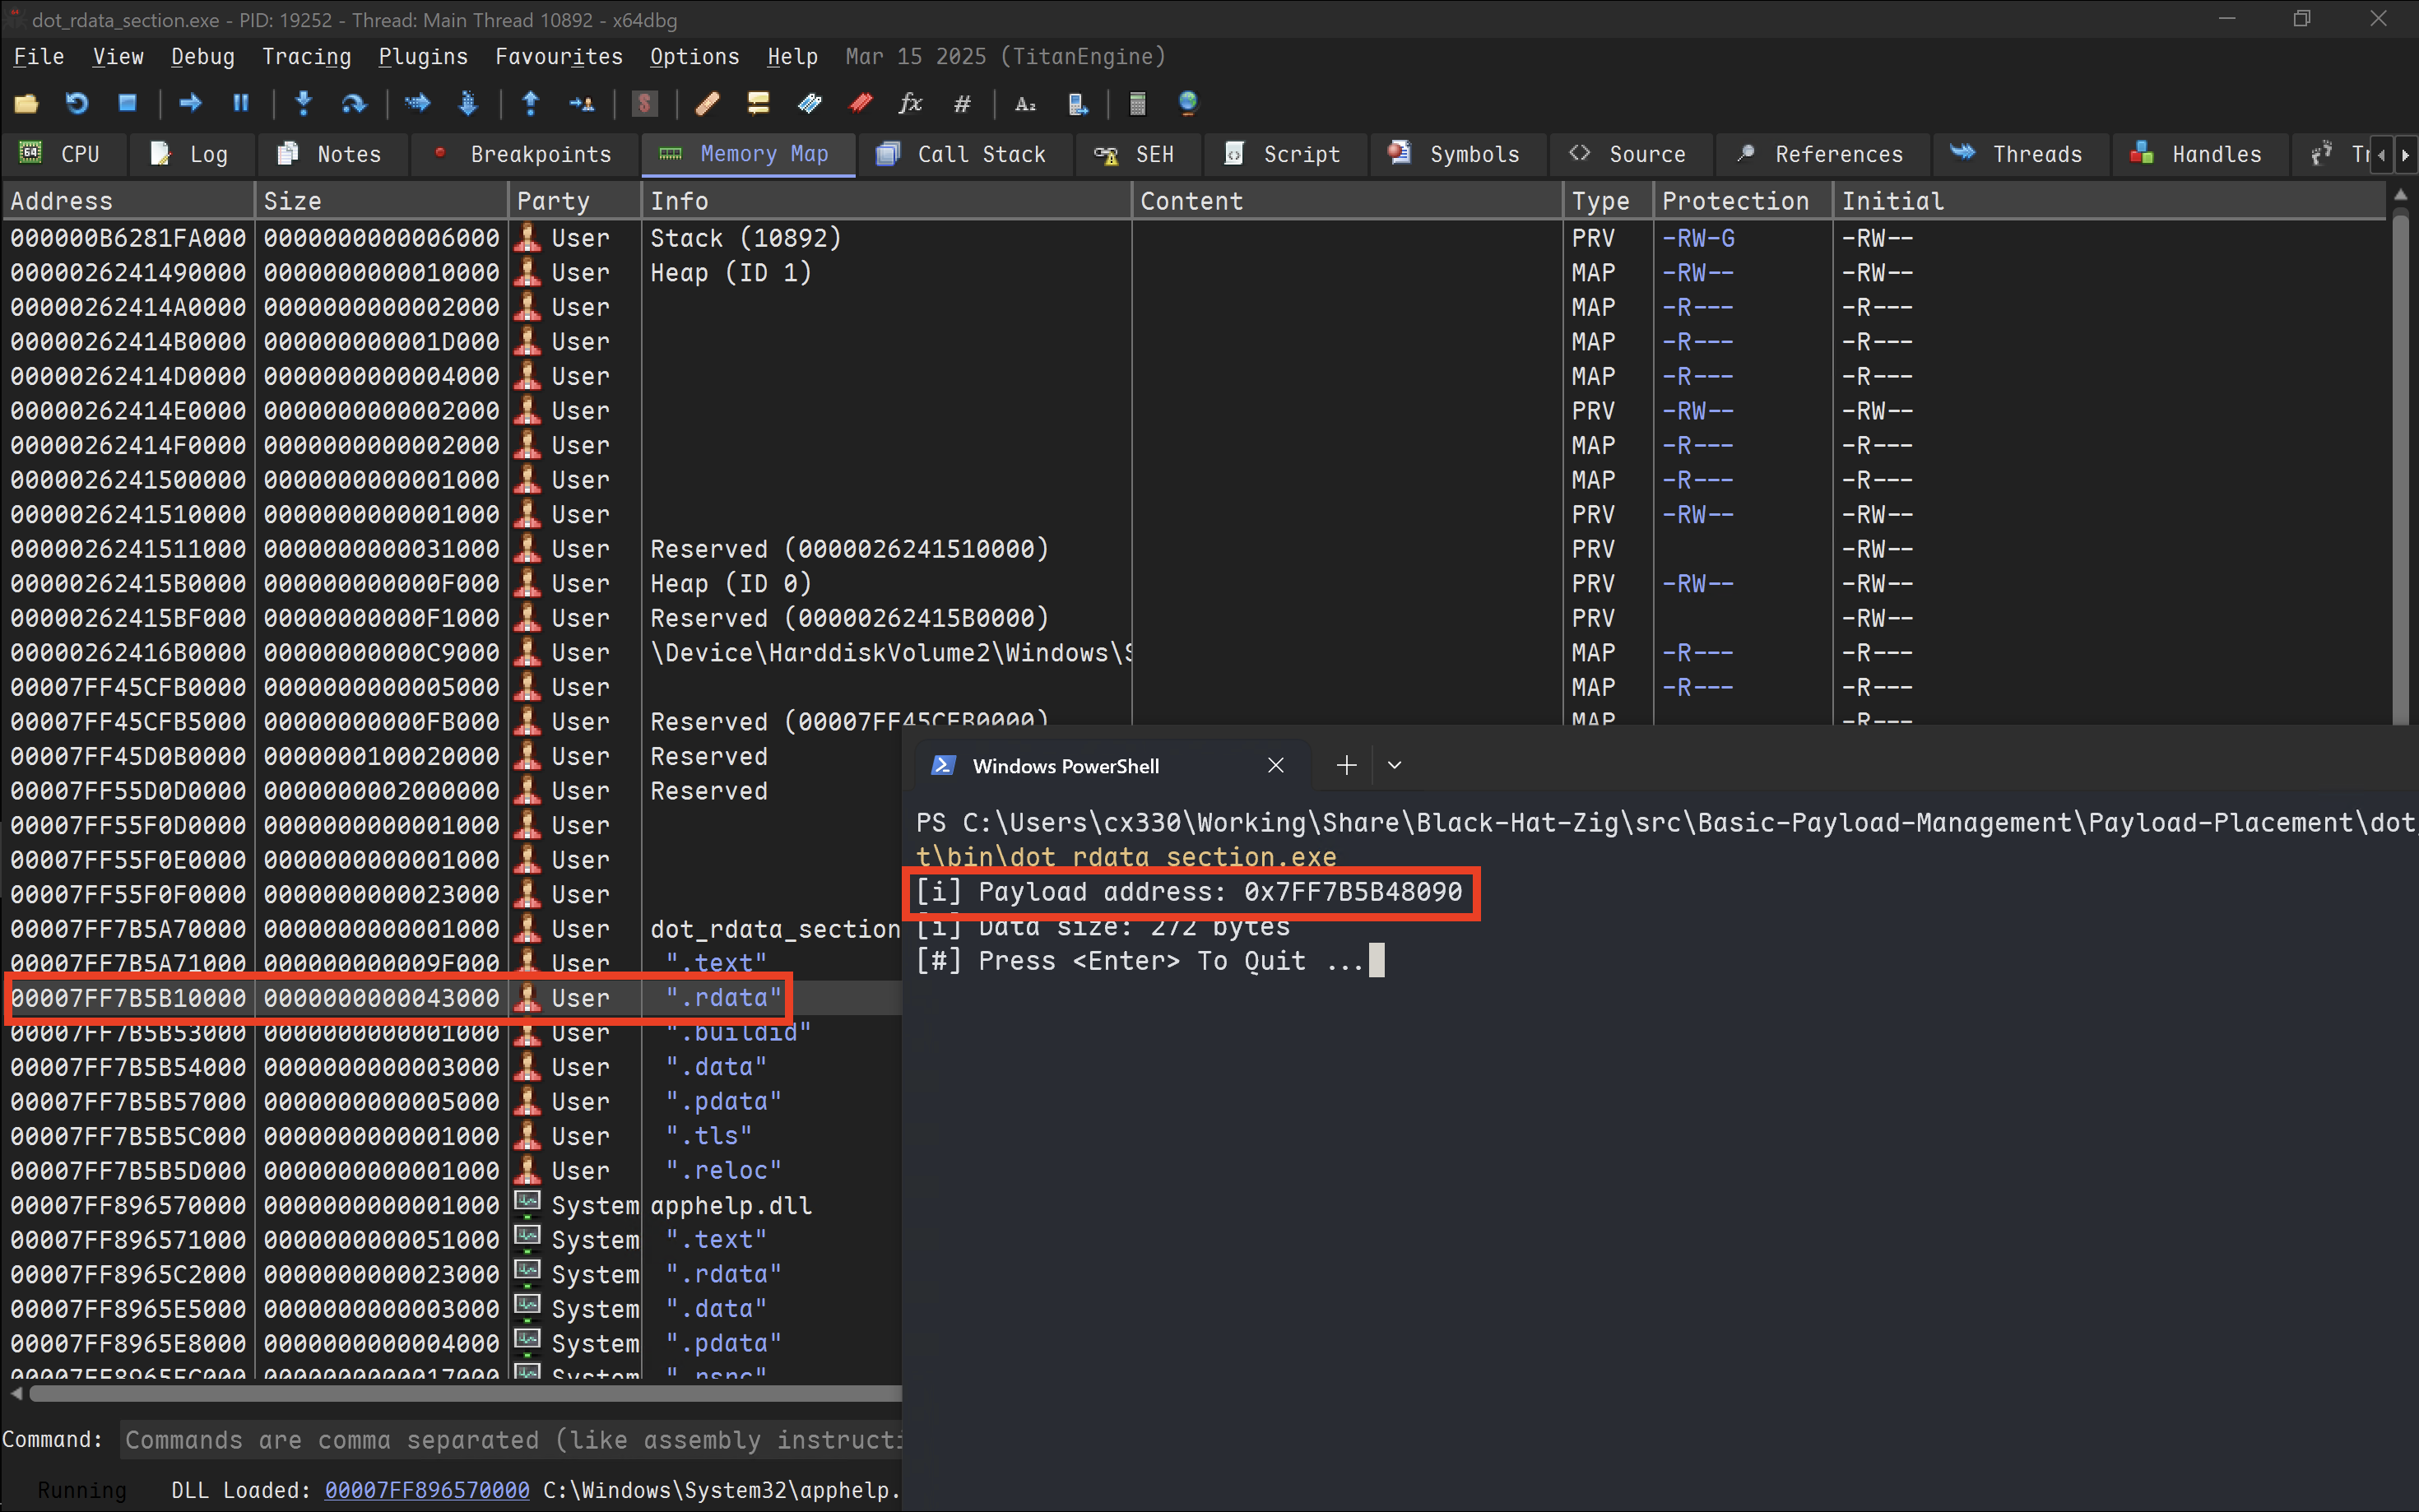The width and height of the screenshot is (2419, 1512).
Task: Open the calculator icon
Action: (x=1137, y=103)
